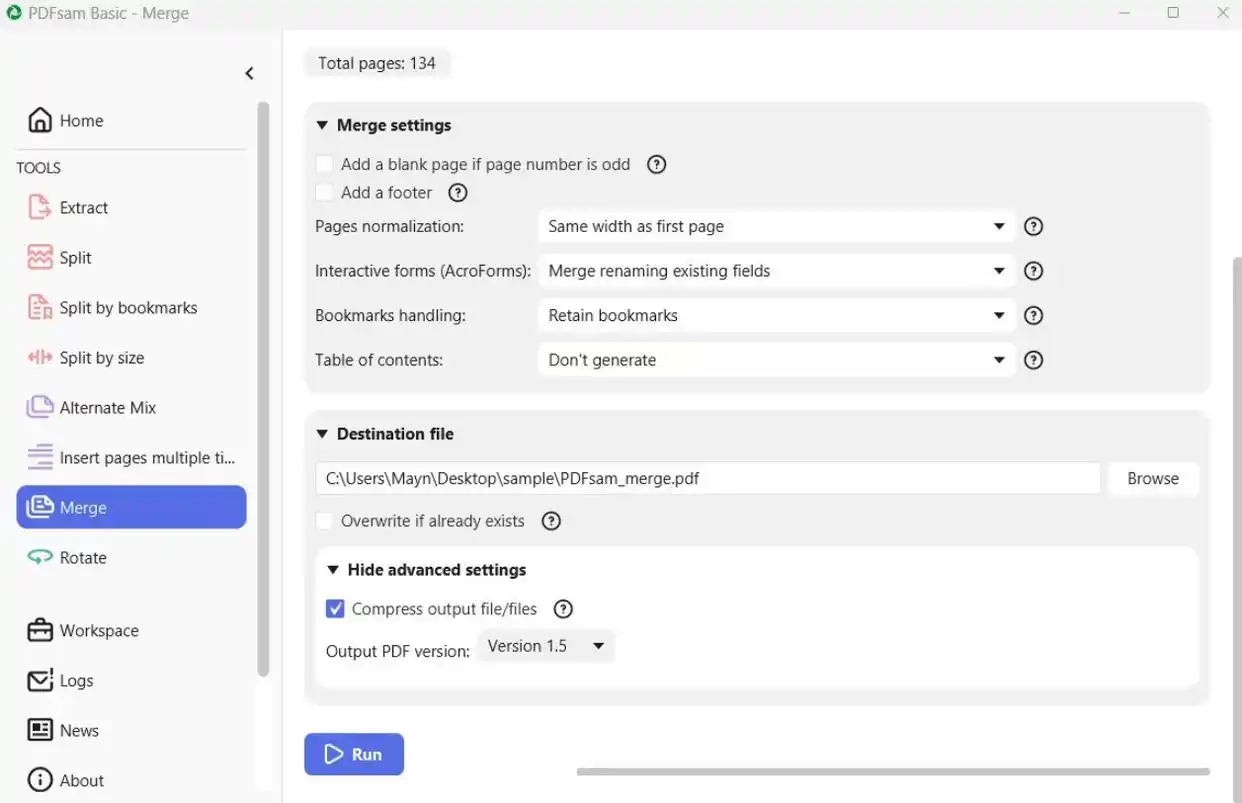Open Workspace briefcase icon
Screen dimensions: 1242x803
pyautogui.click(x=40, y=631)
